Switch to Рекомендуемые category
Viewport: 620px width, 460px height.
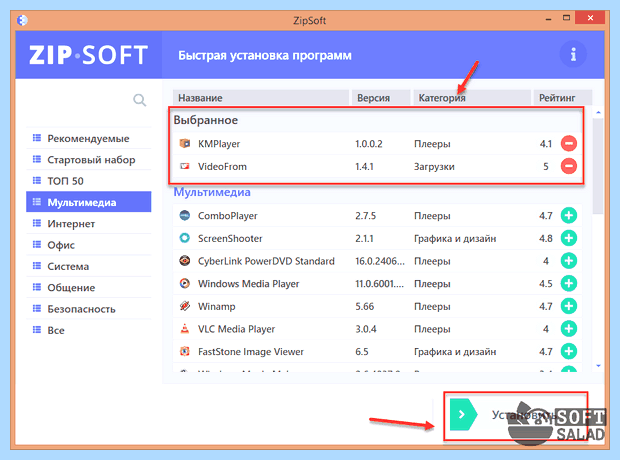(x=89, y=138)
